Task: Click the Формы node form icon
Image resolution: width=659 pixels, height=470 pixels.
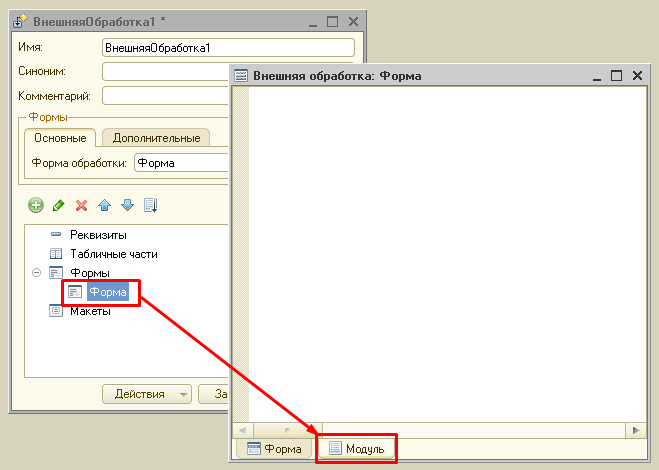Action: 56,272
